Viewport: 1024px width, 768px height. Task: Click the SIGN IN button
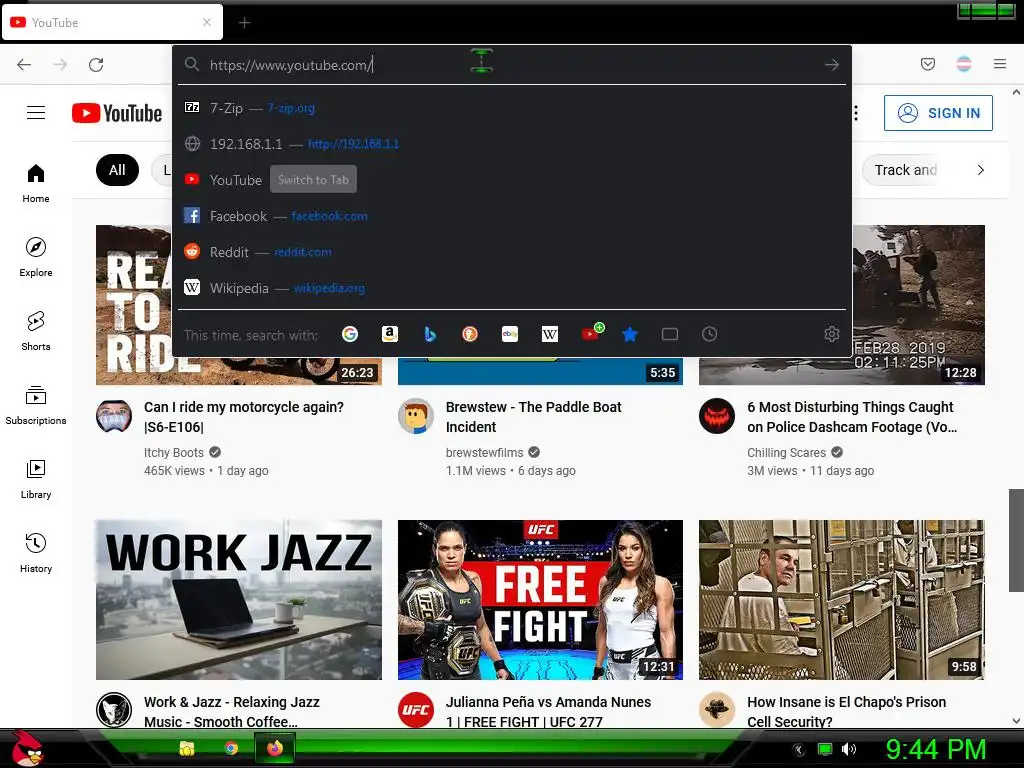pos(938,113)
